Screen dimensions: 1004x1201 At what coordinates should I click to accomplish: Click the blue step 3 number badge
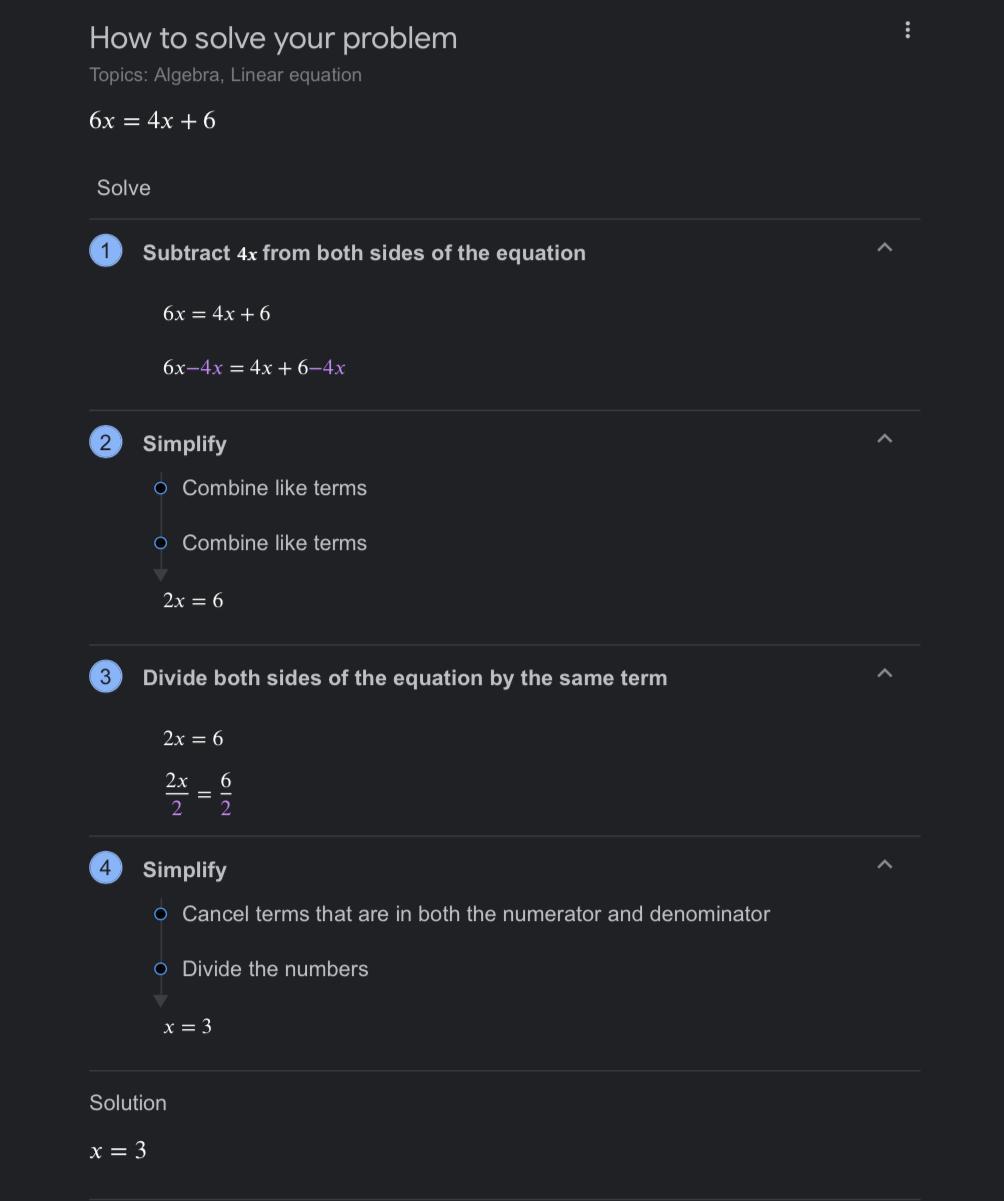[106, 676]
